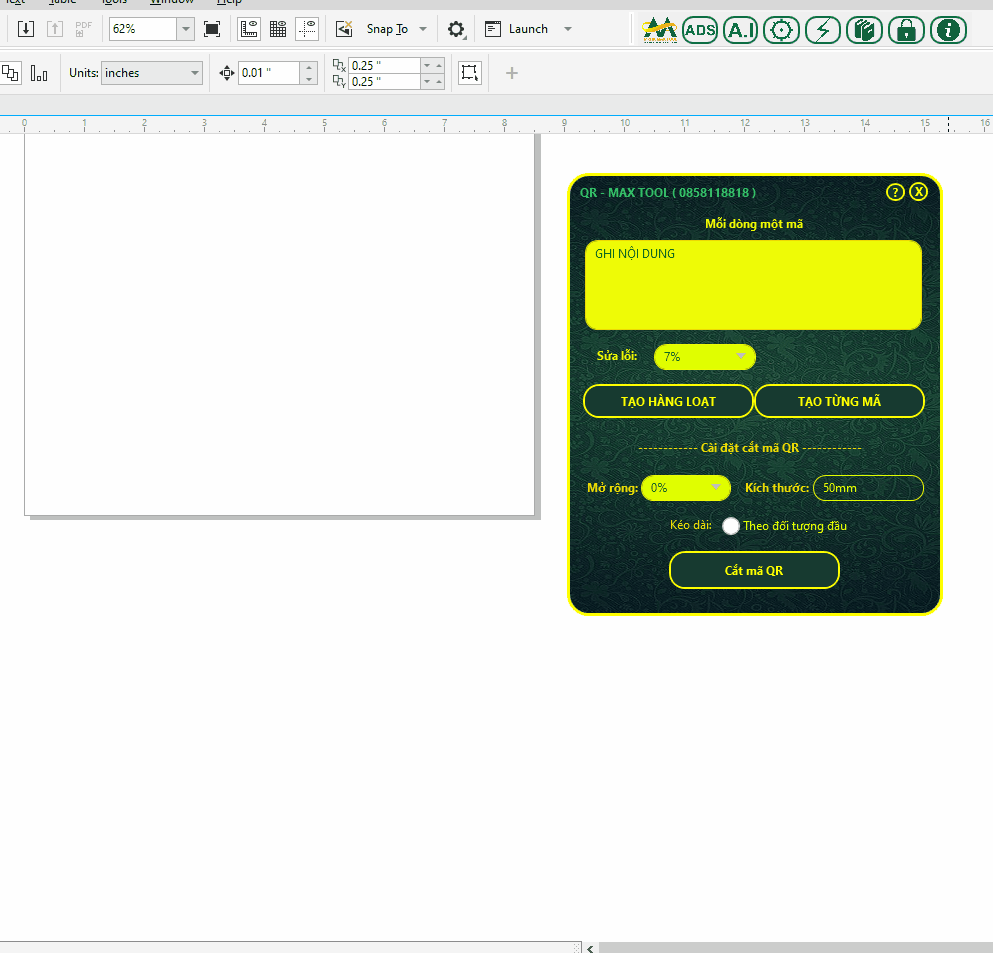The height and width of the screenshot is (953, 993).
Task: Click the green padlock icon
Action: click(906, 30)
